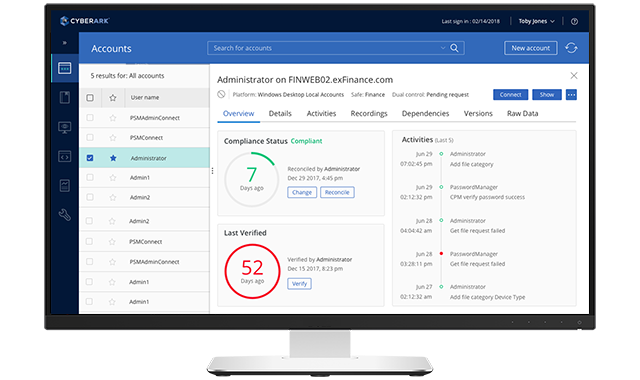Click the 'Dec 29 2017, 4:45 pm' reconciled date
This screenshot has width=640, height=380.
pos(315,178)
